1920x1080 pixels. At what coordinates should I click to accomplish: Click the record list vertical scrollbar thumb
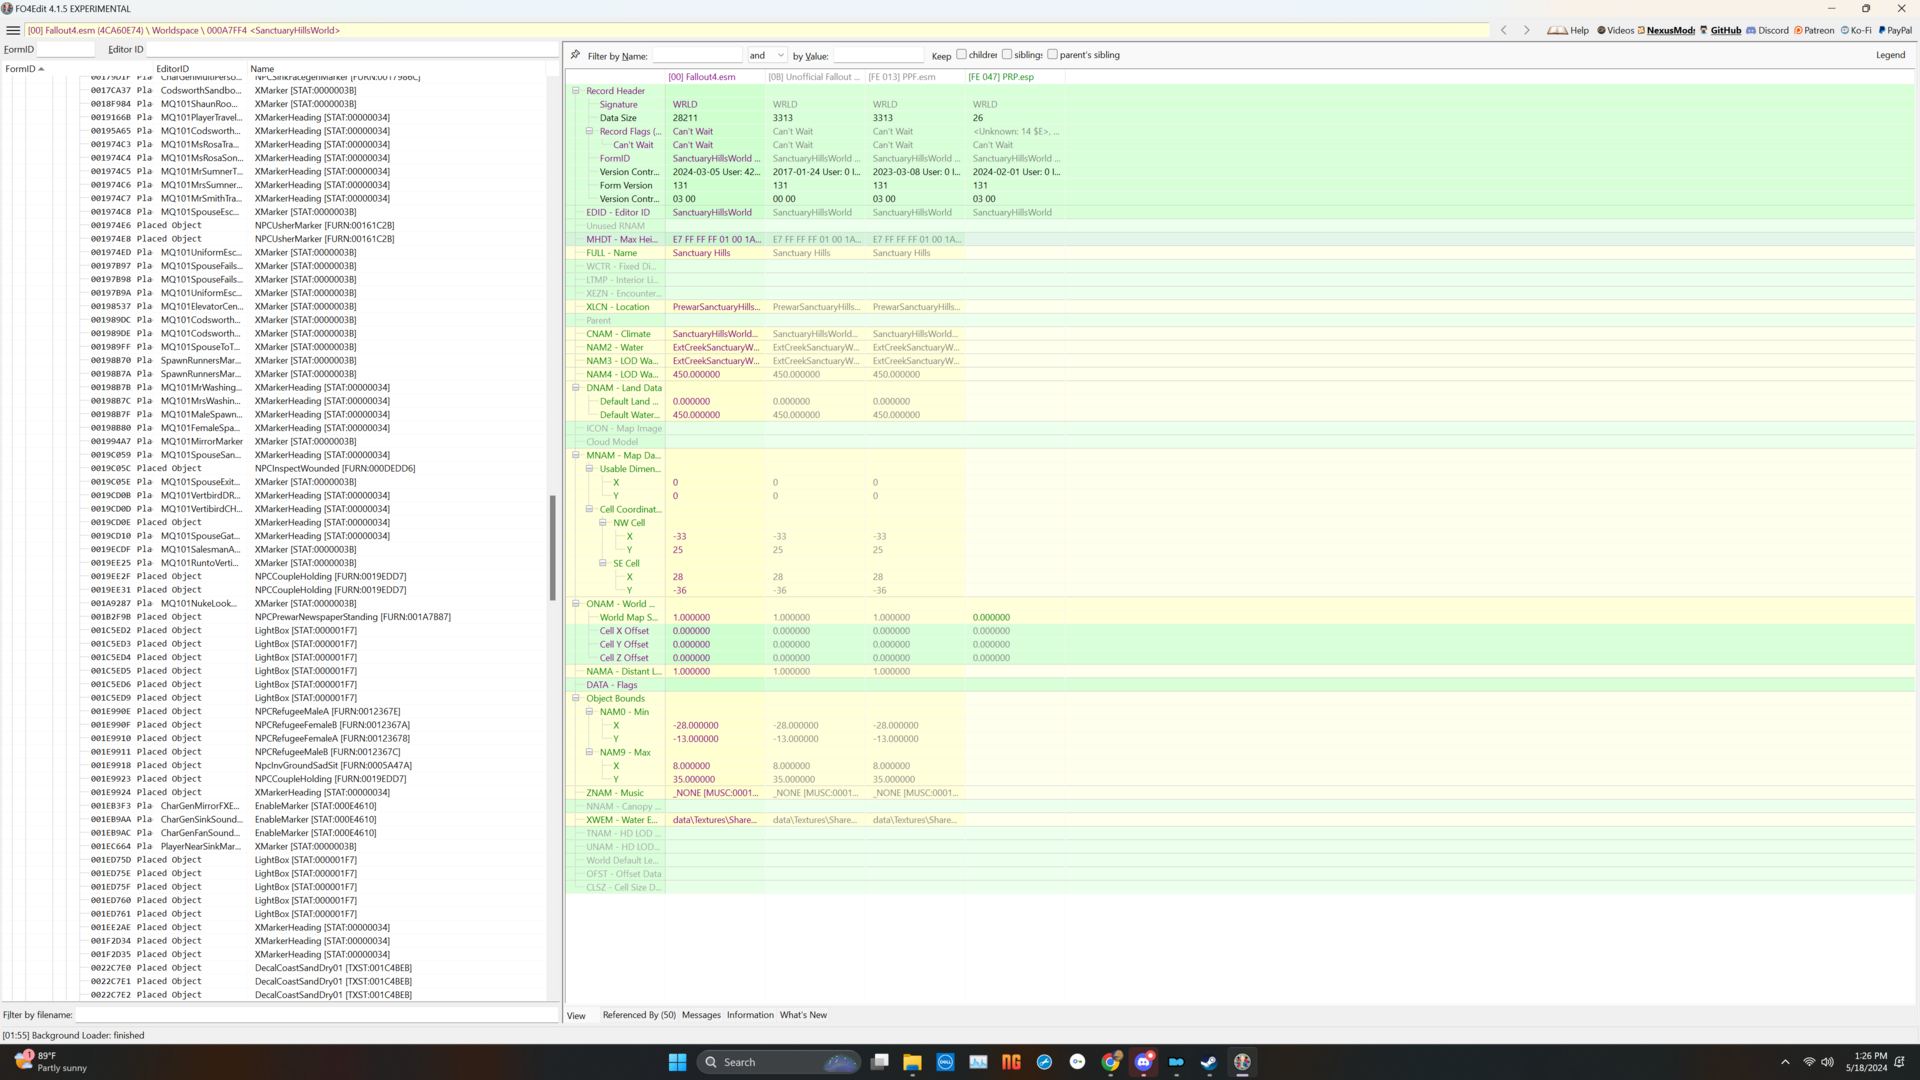click(553, 548)
